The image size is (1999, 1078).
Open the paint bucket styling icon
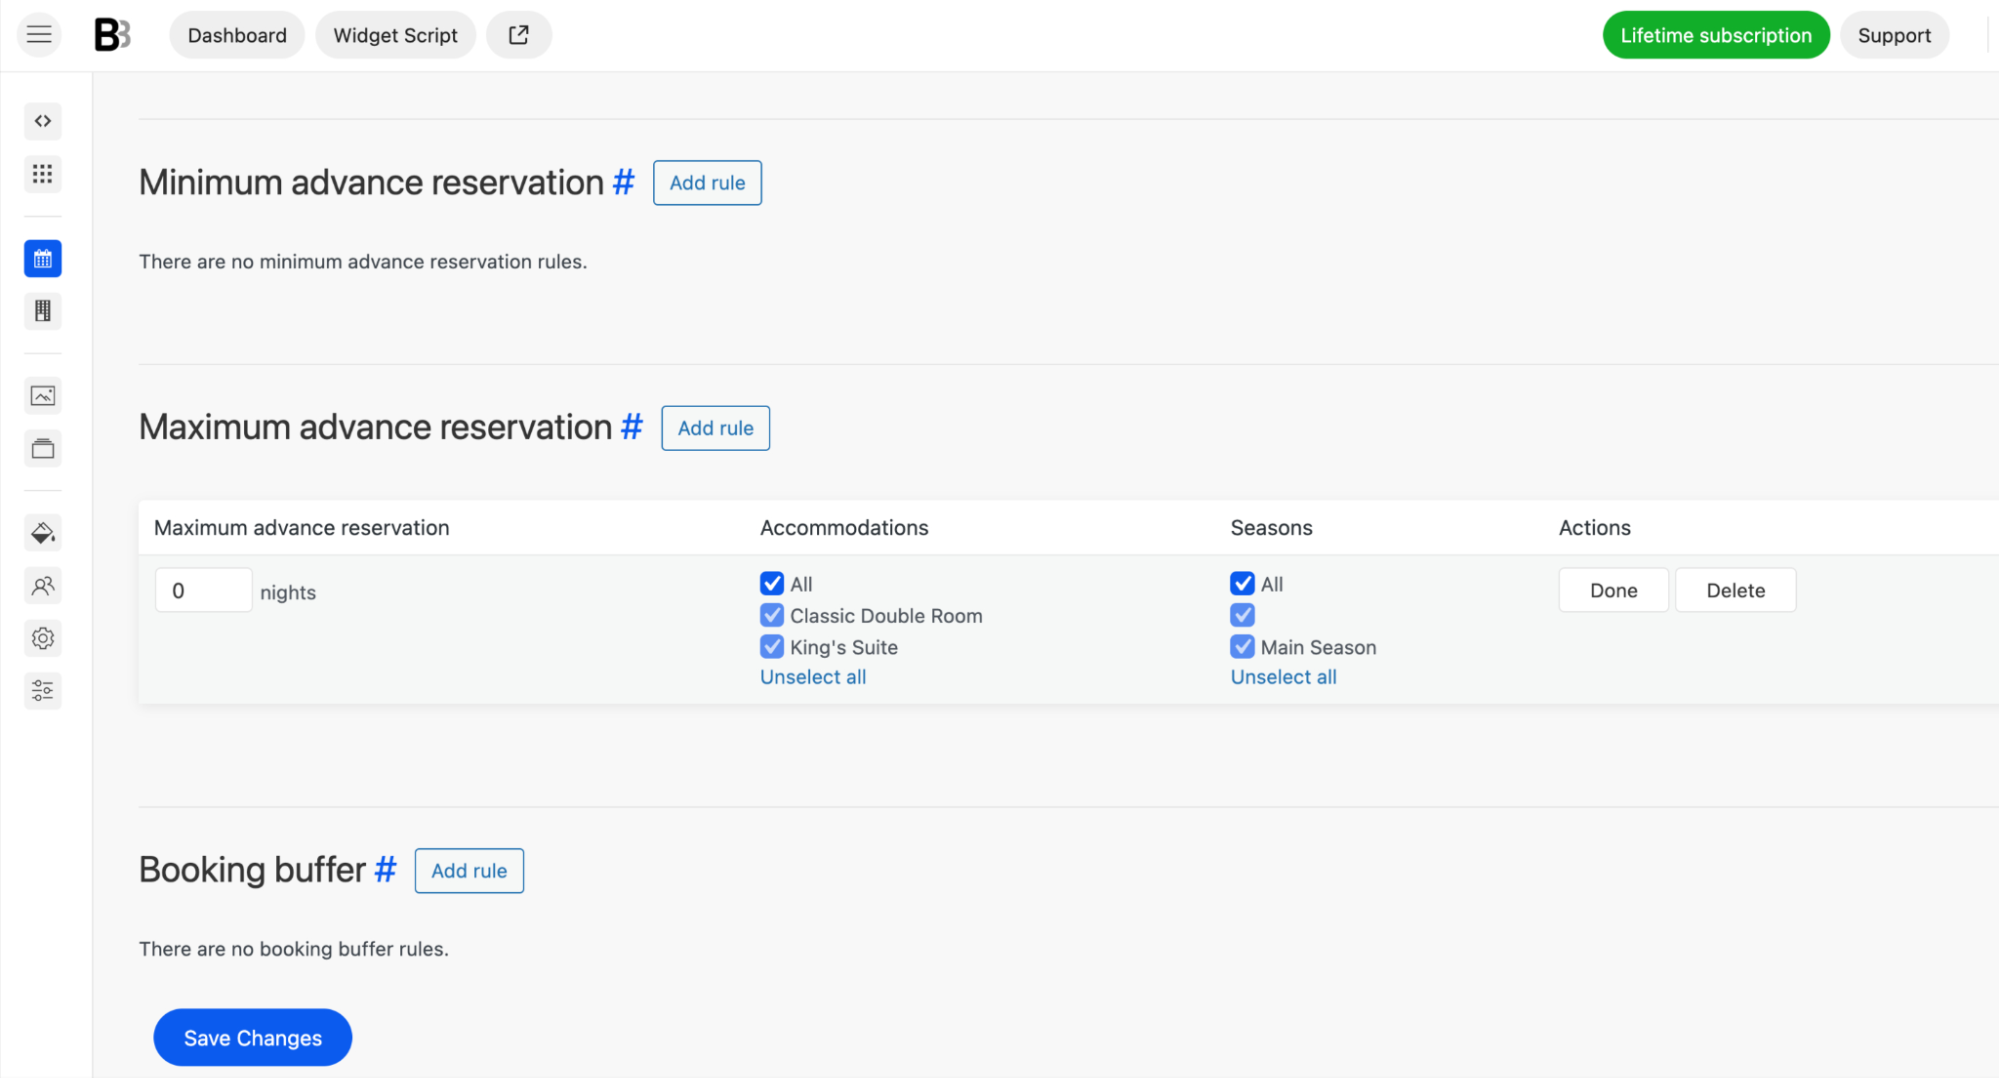point(43,533)
